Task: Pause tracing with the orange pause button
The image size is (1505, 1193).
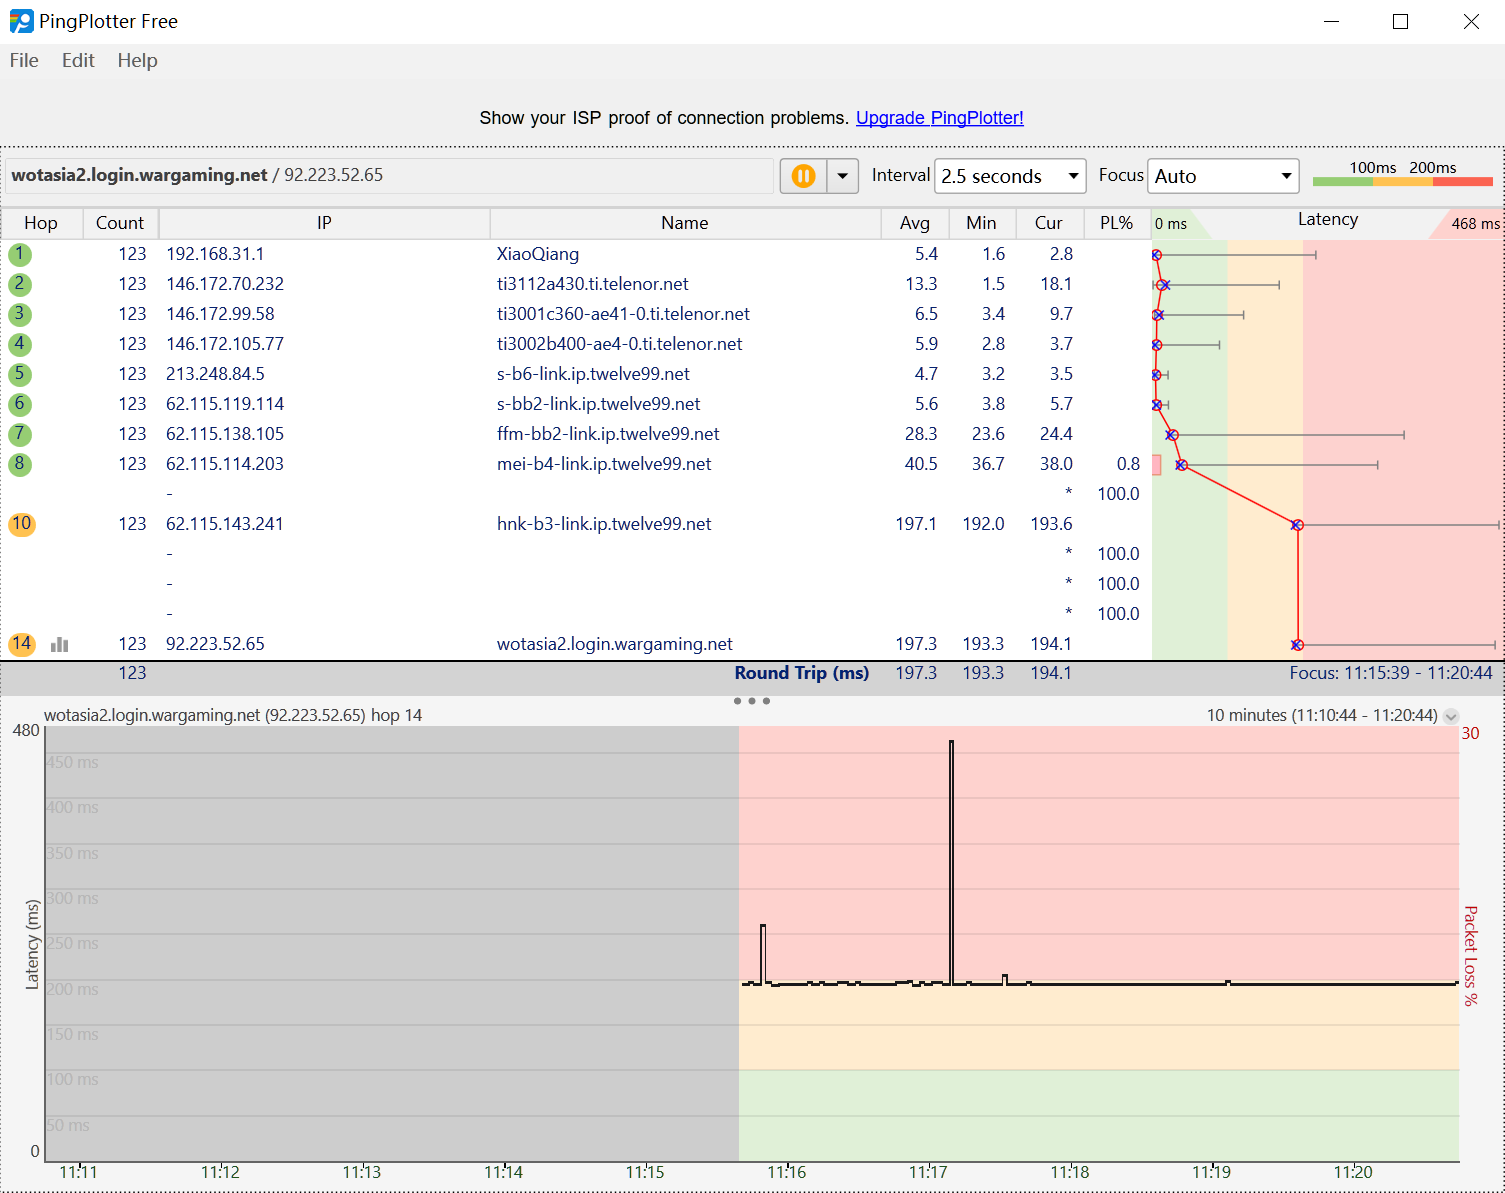Action: [803, 176]
